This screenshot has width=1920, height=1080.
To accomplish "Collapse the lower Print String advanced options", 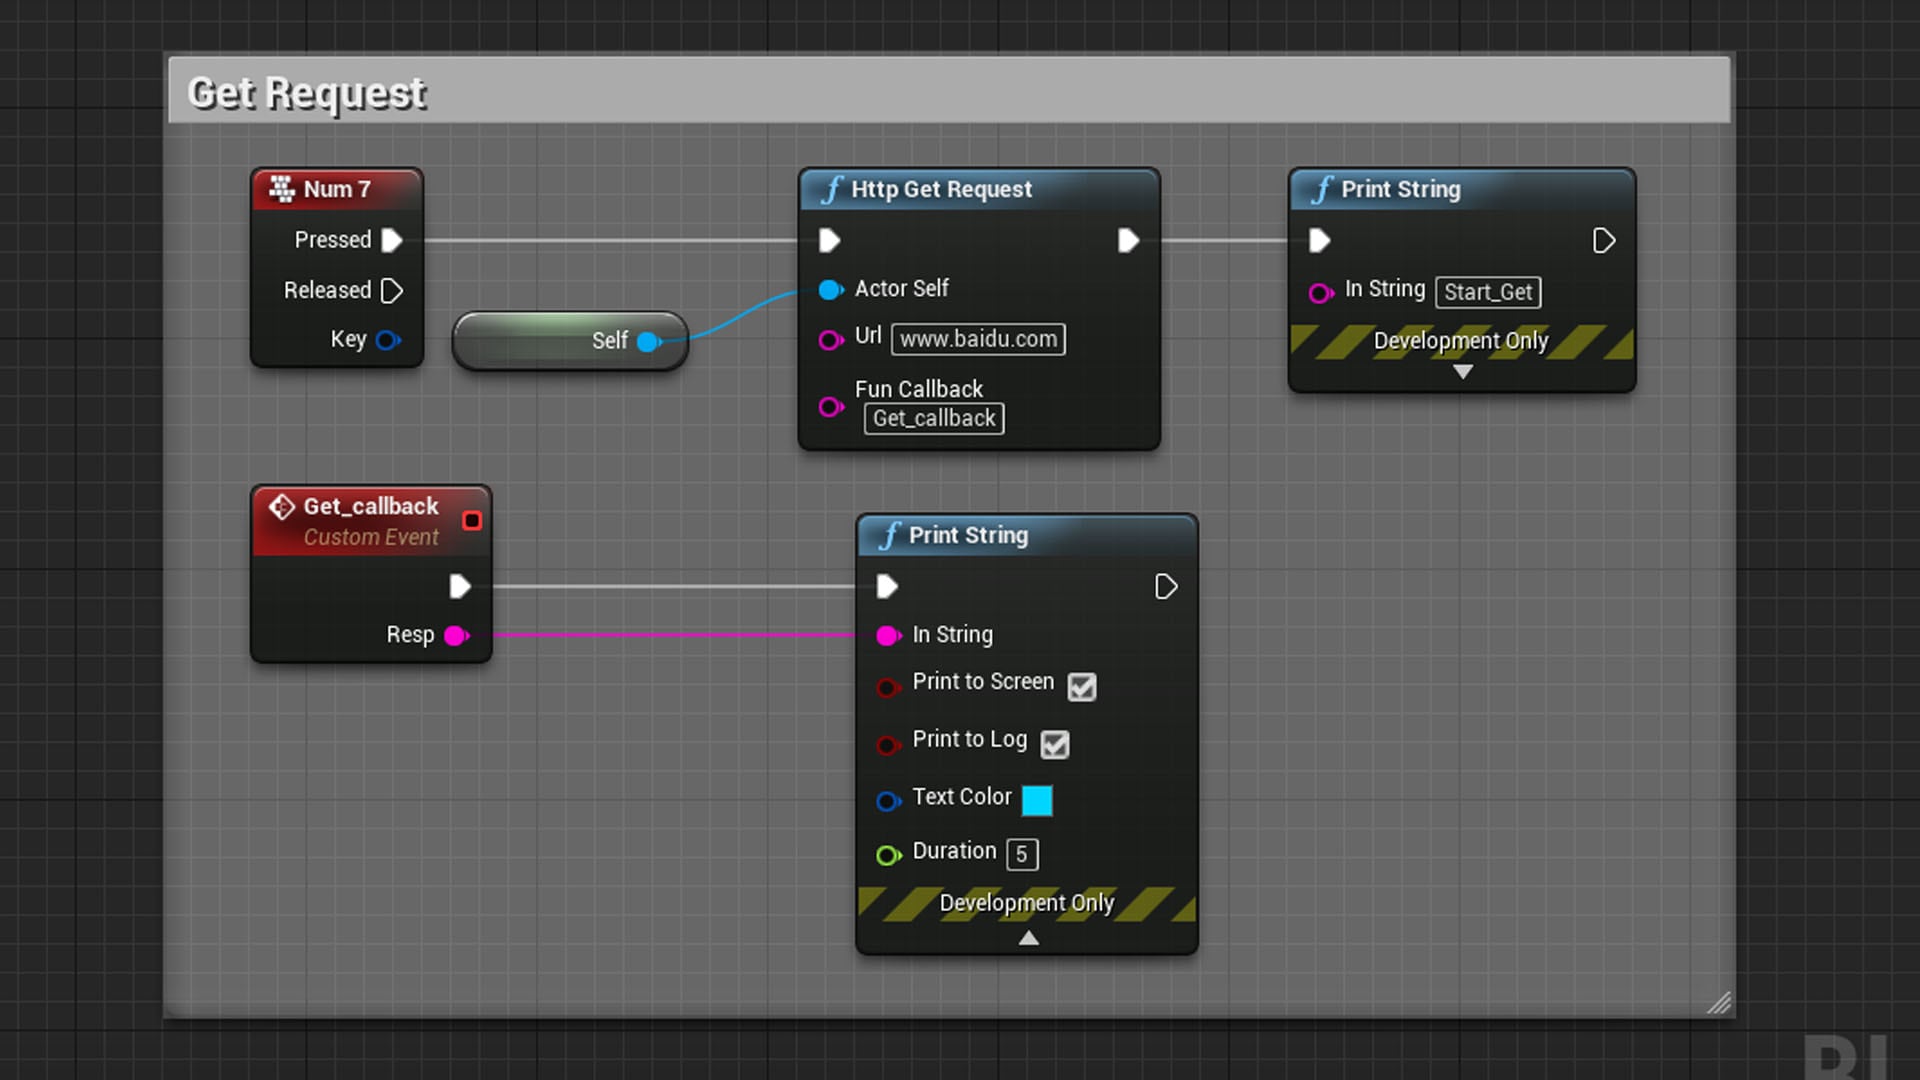I will pyautogui.click(x=1028, y=938).
